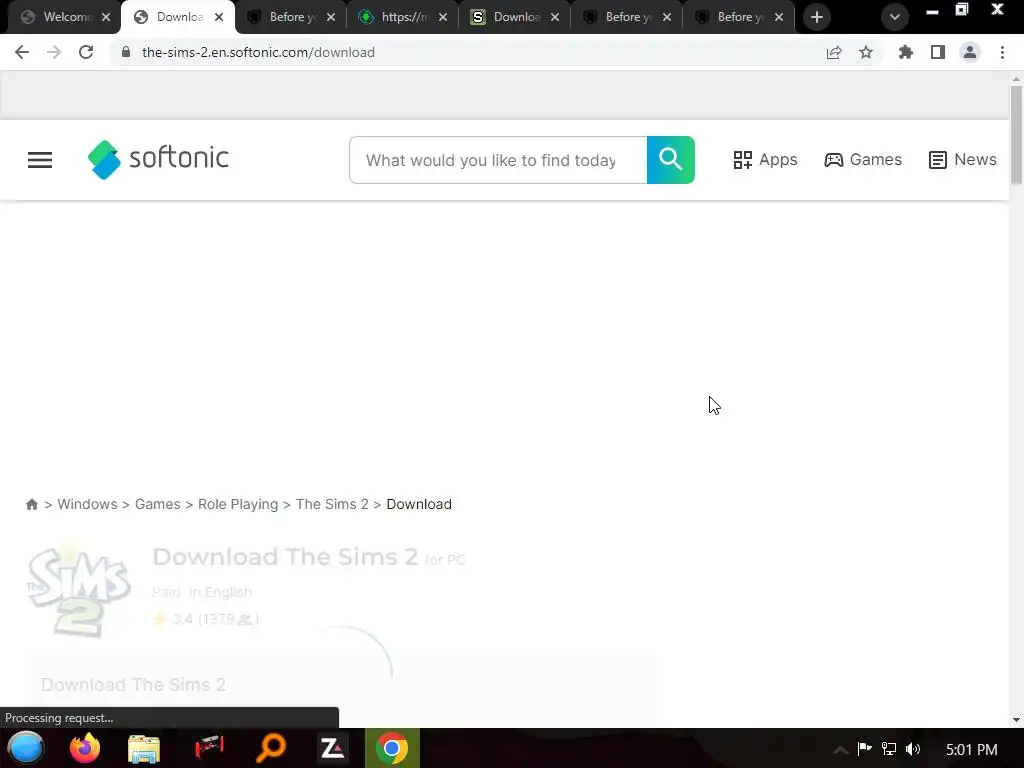Click the Softonic logo

point(158,159)
